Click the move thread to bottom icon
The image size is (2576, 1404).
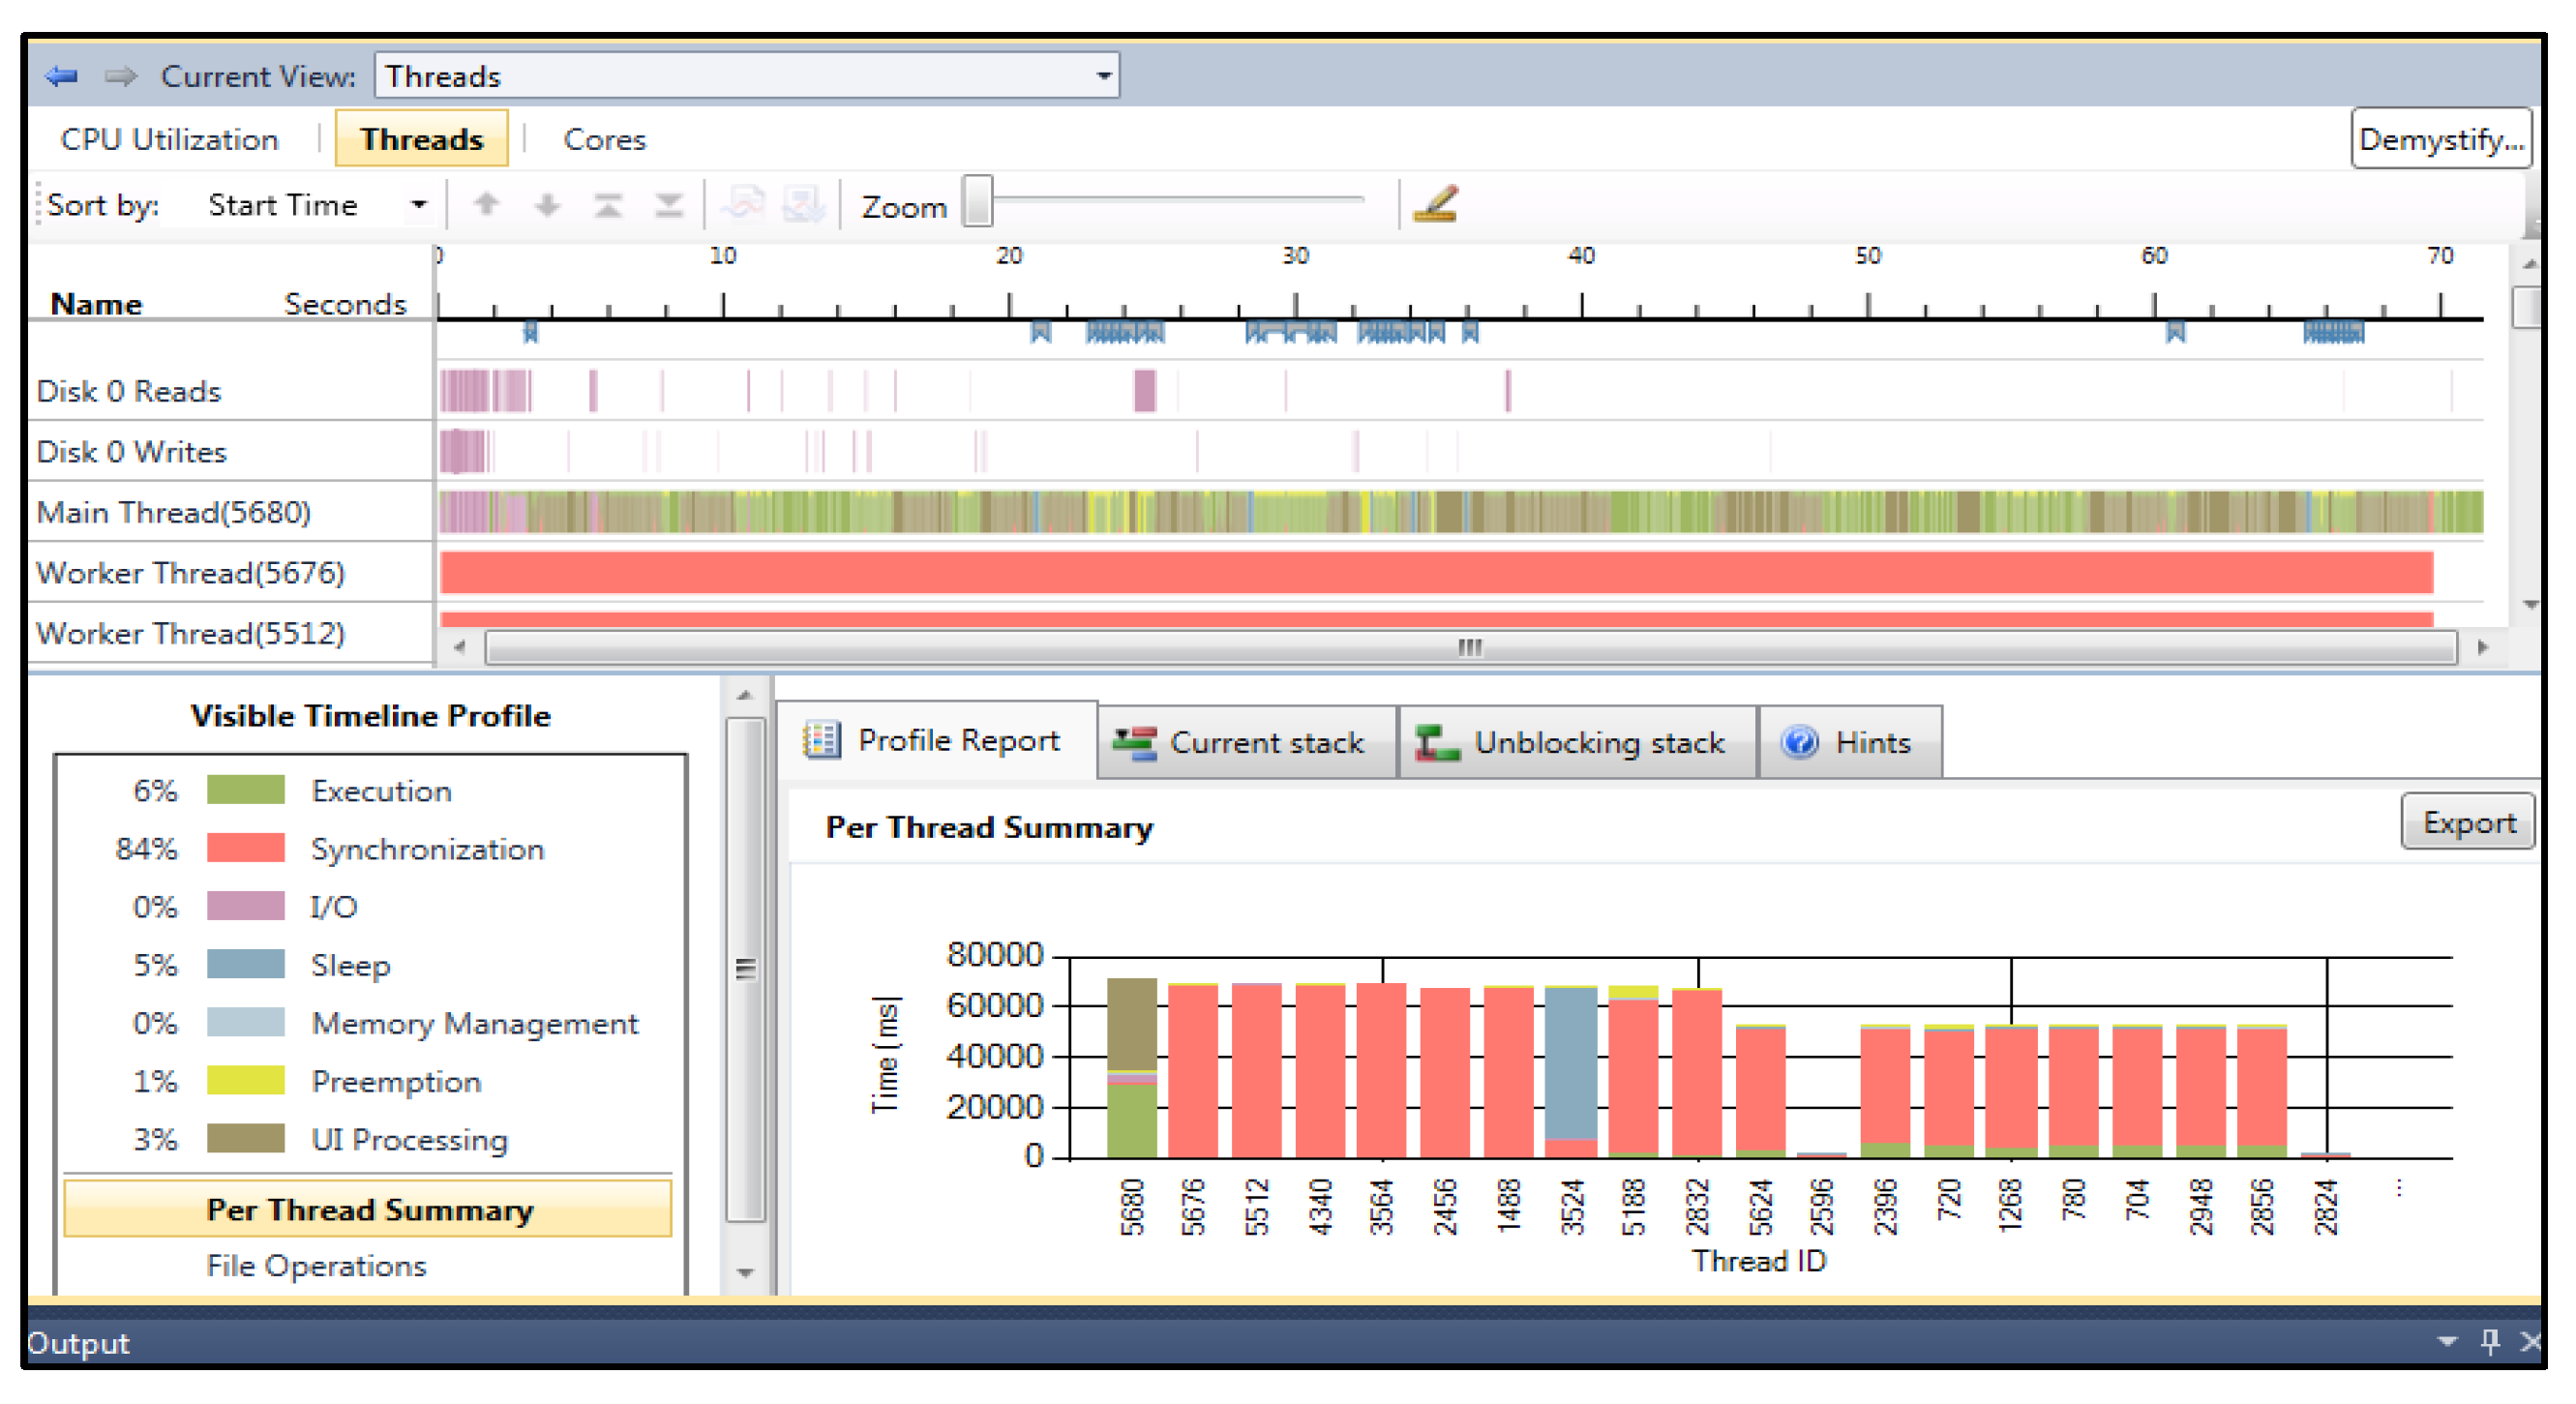coord(668,205)
